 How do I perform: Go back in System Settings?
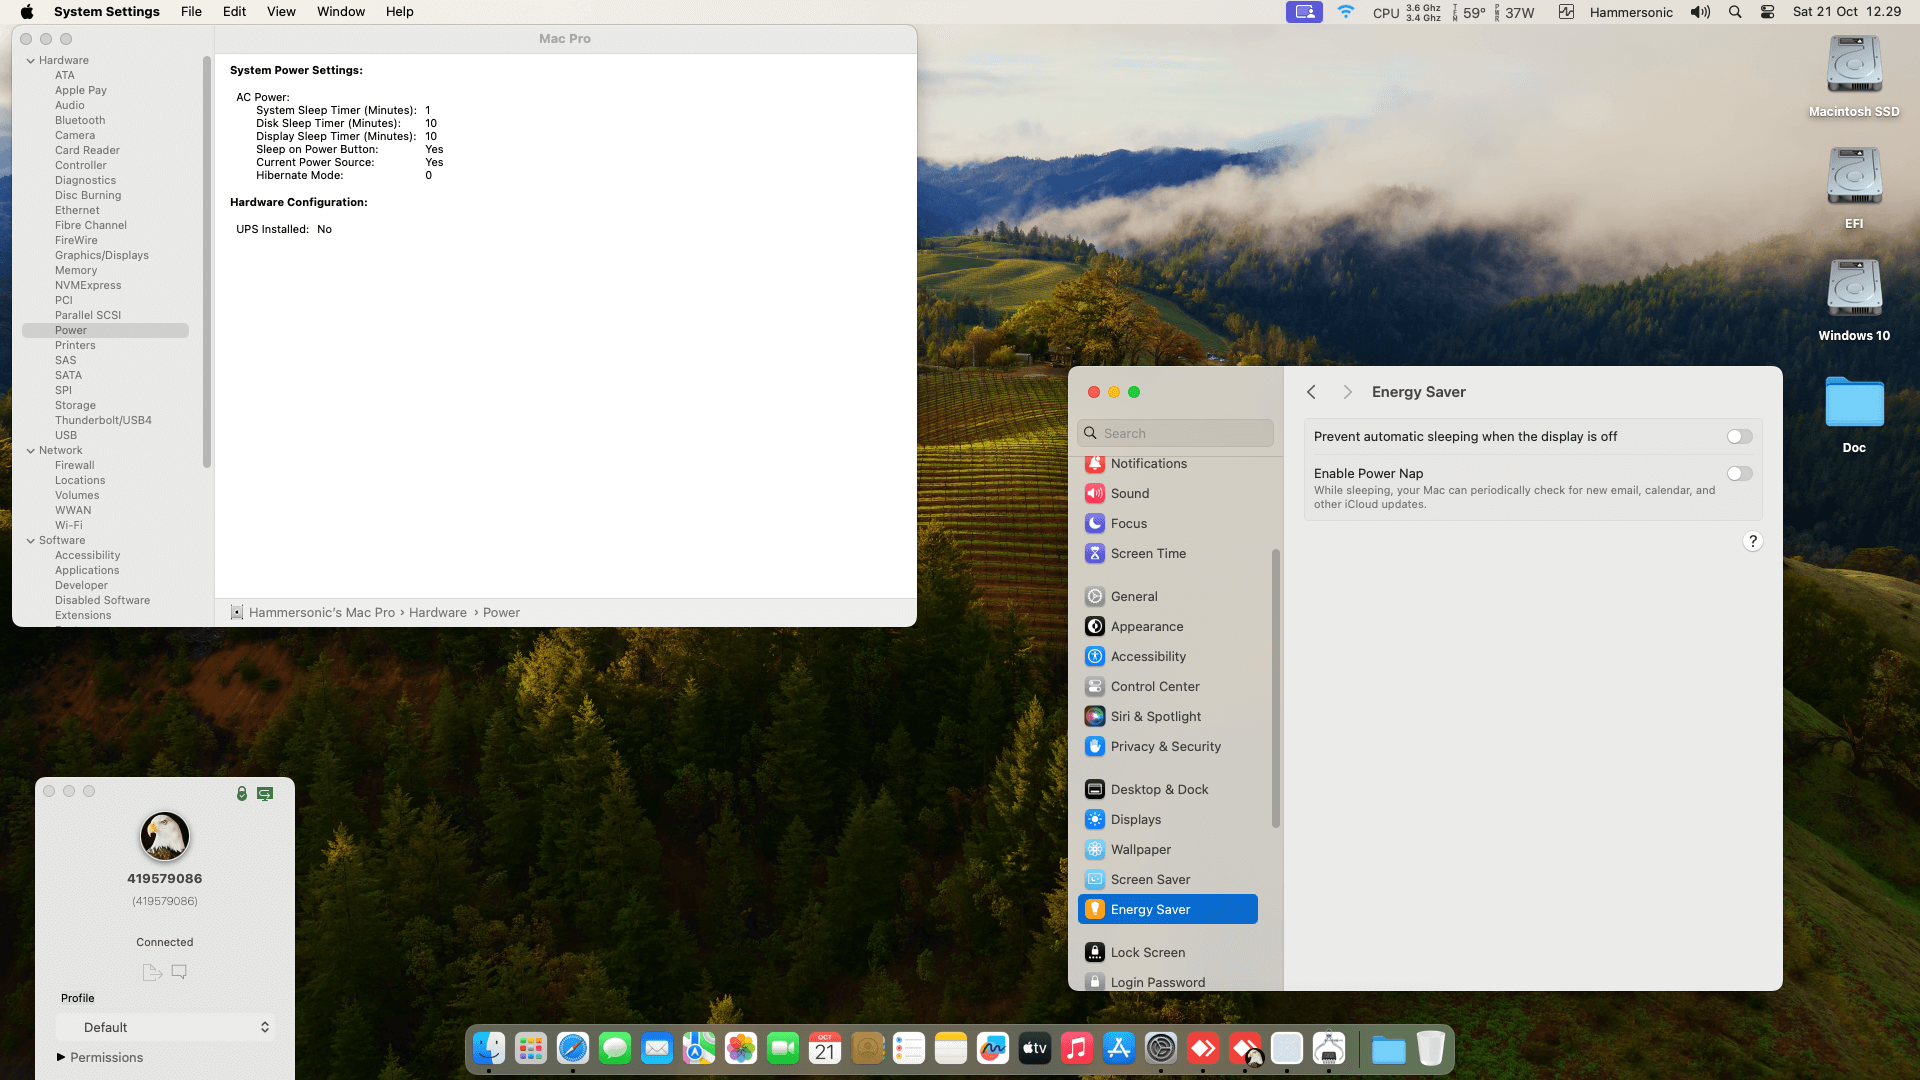(x=1311, y=392)
